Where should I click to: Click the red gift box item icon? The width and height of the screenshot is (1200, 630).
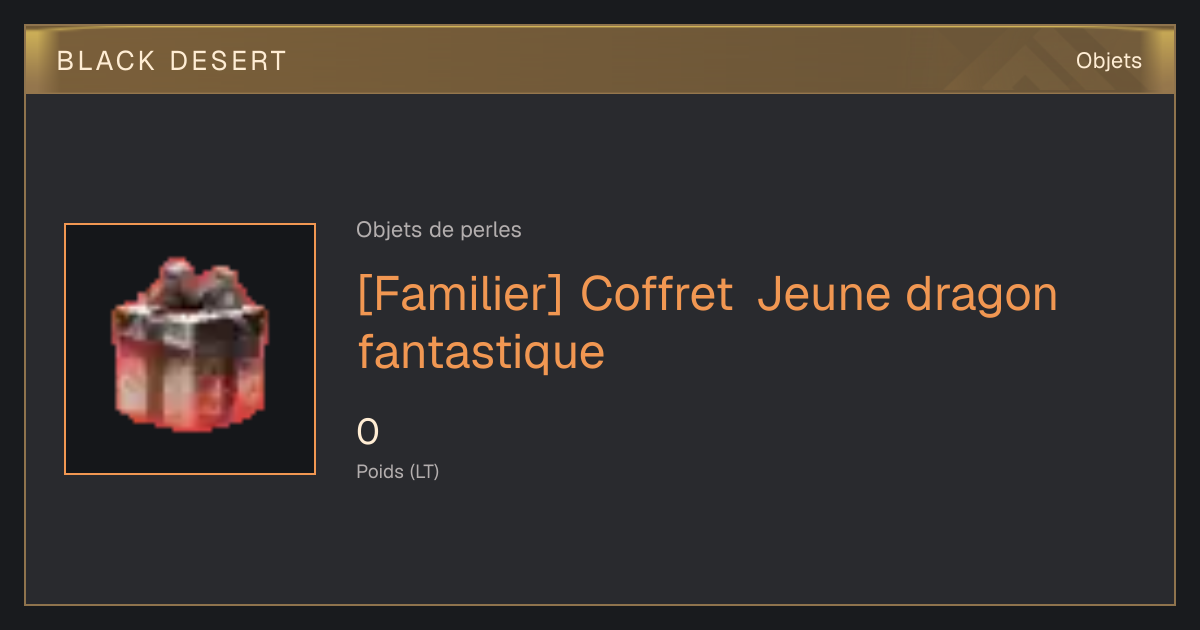pos(190,345)
